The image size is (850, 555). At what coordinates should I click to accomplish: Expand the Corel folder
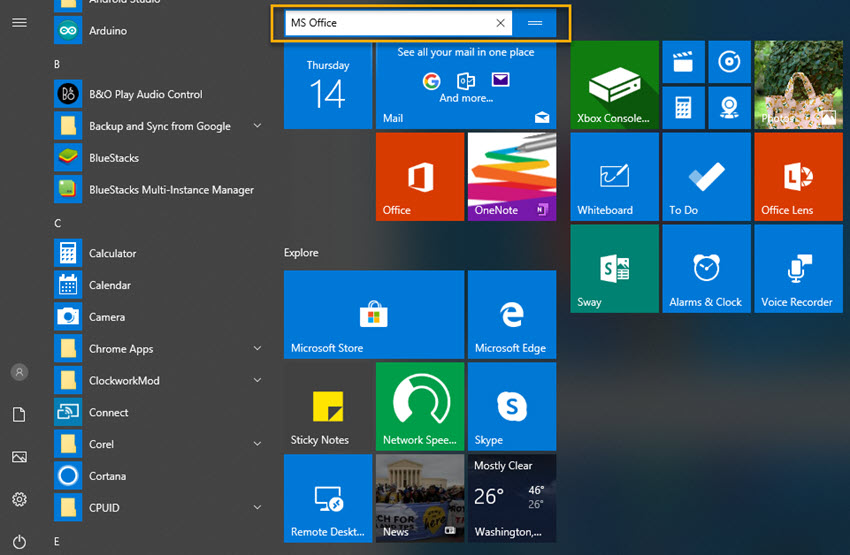(x=257, y=444)
